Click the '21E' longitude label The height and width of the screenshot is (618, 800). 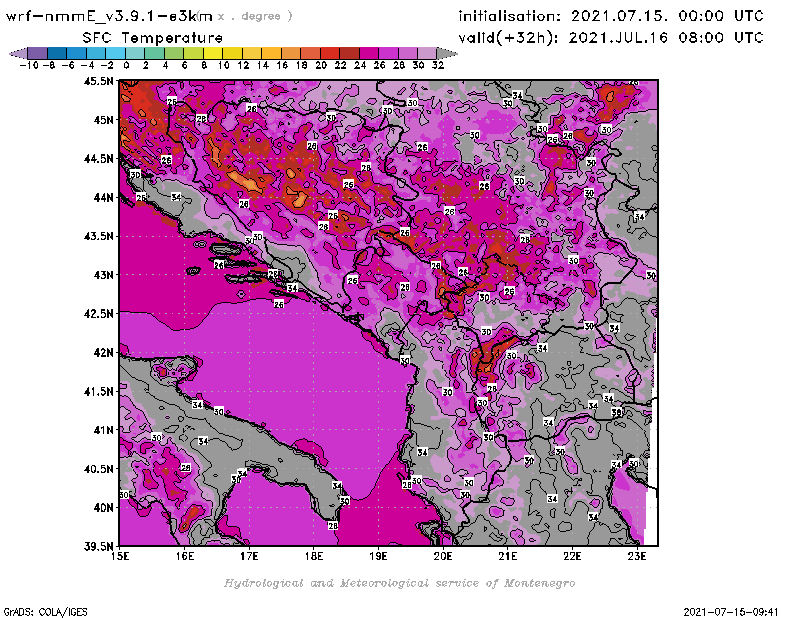(x=508, y=556)
